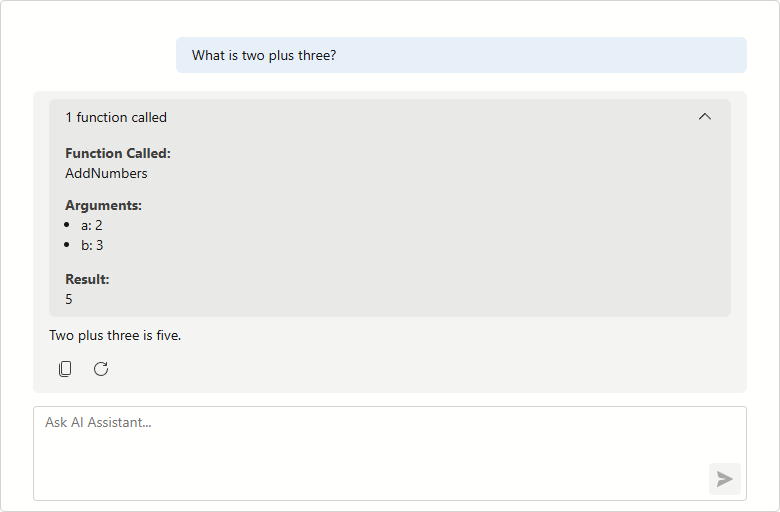780x512 pixels.
Task: Click the "Function Called:" label
Action: pos(118,153)
